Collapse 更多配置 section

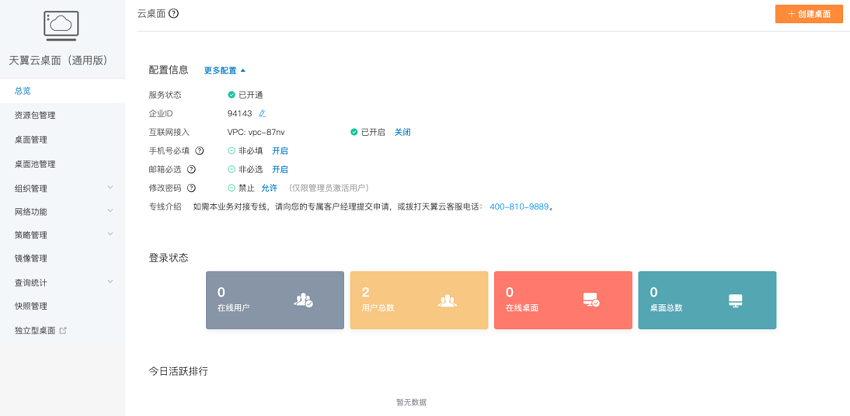click(225, 71)
